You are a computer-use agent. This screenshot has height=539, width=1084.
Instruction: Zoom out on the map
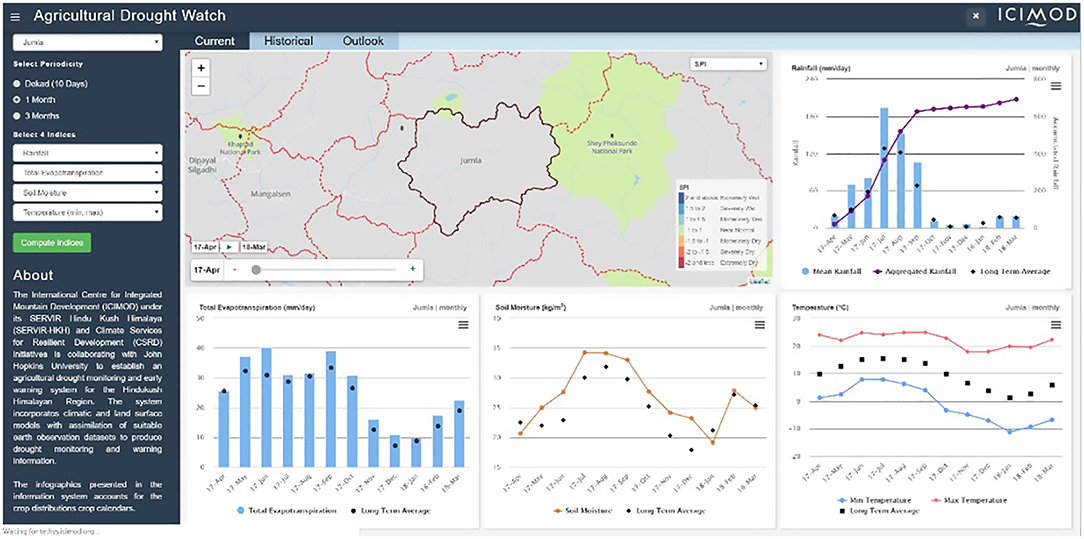201,86
